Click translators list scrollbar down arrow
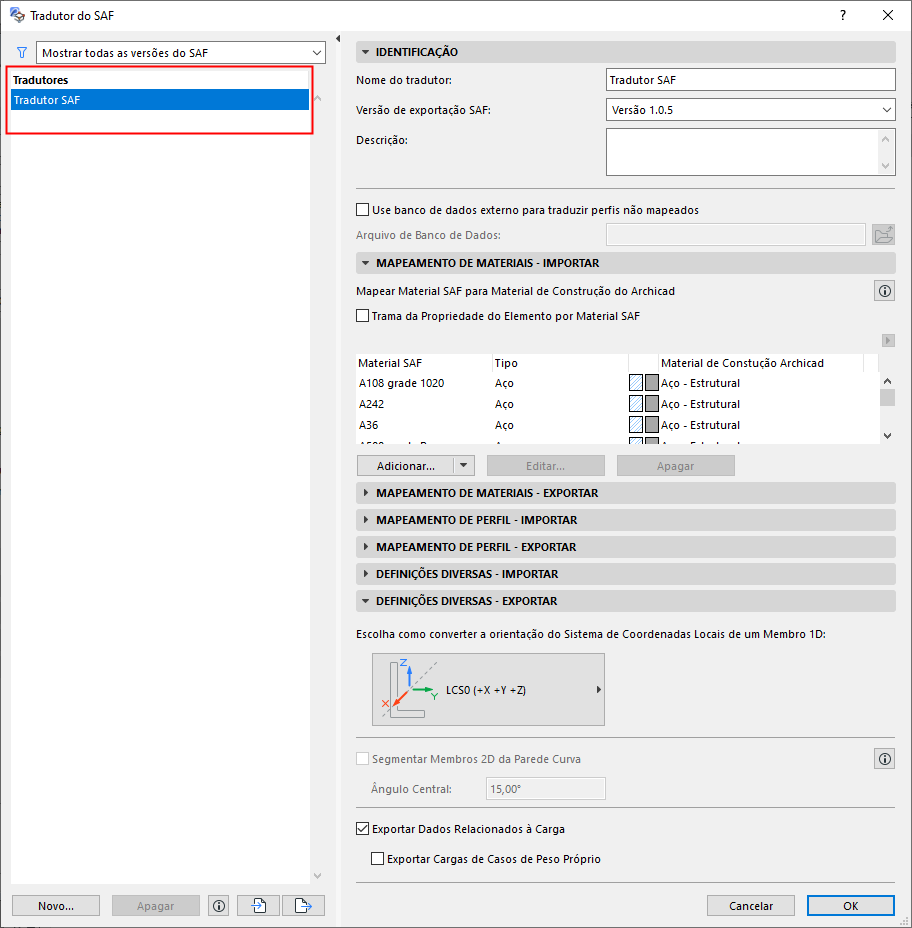The image size is (912, 928). 317,875
